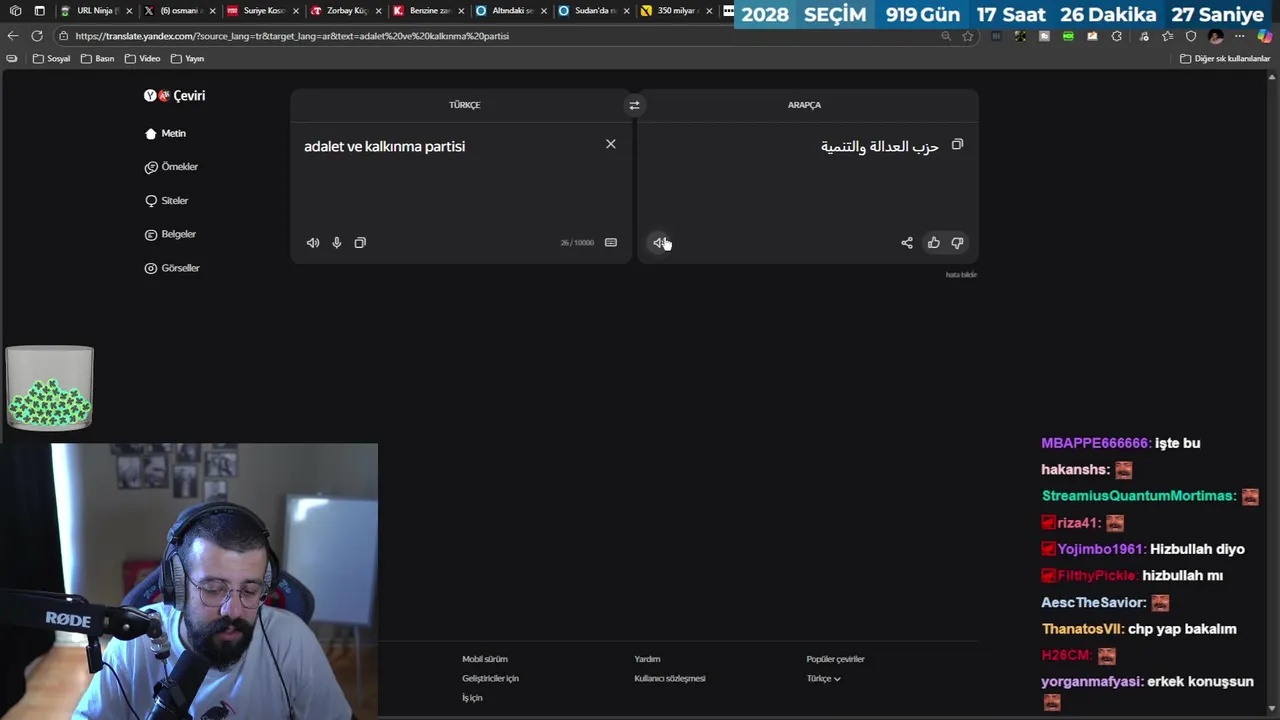
Task: Open the Yandex Çeviri logo home
Action: 174,96
